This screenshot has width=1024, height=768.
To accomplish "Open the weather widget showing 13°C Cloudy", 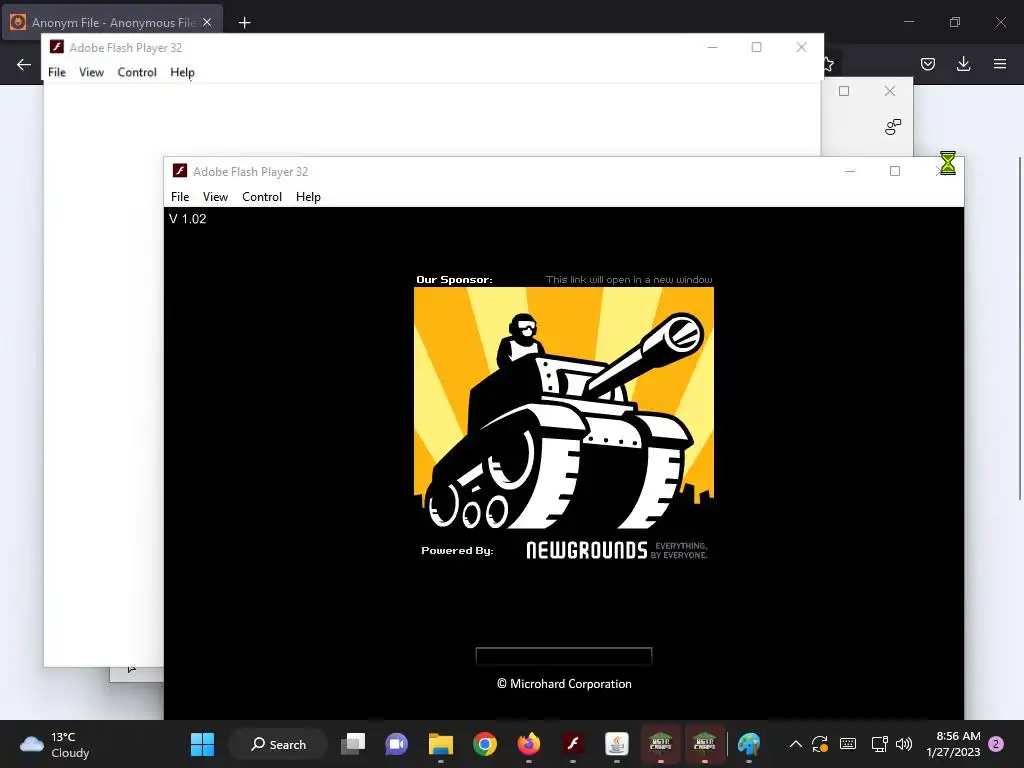I will coord(56,744).
